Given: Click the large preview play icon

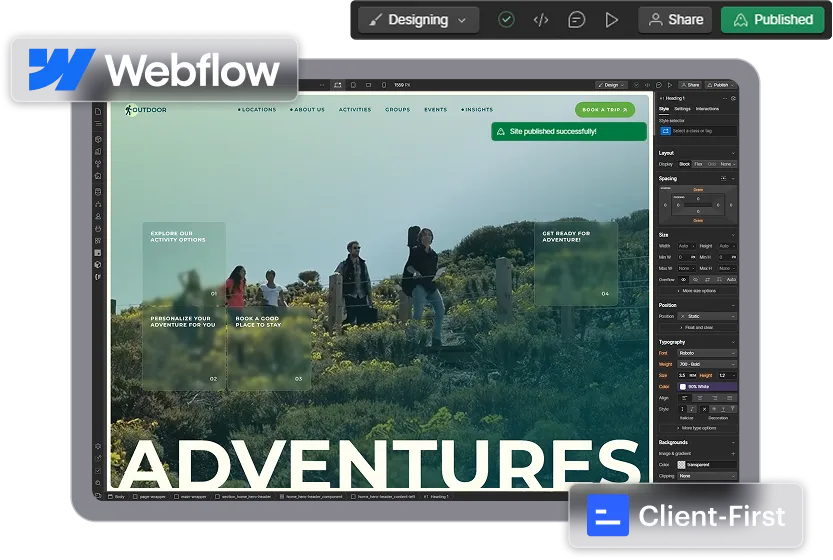Looking at the screenshot, I should pos(611,20).
